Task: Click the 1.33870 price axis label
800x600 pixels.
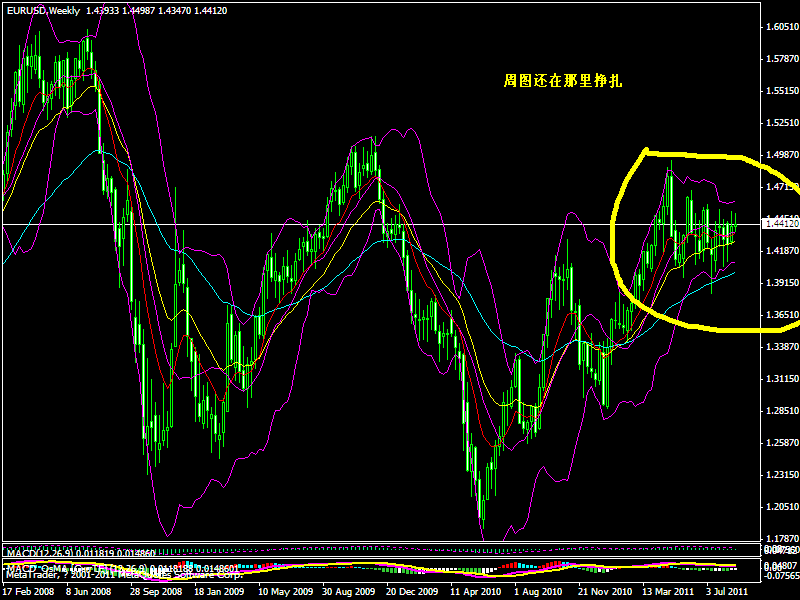Action: (x=782, y=347)
